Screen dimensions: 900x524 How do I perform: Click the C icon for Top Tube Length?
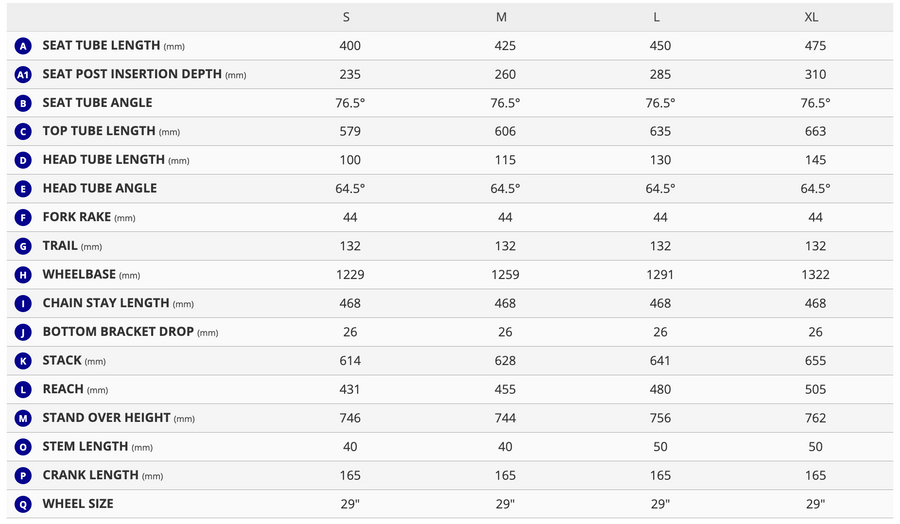(23, 132)
